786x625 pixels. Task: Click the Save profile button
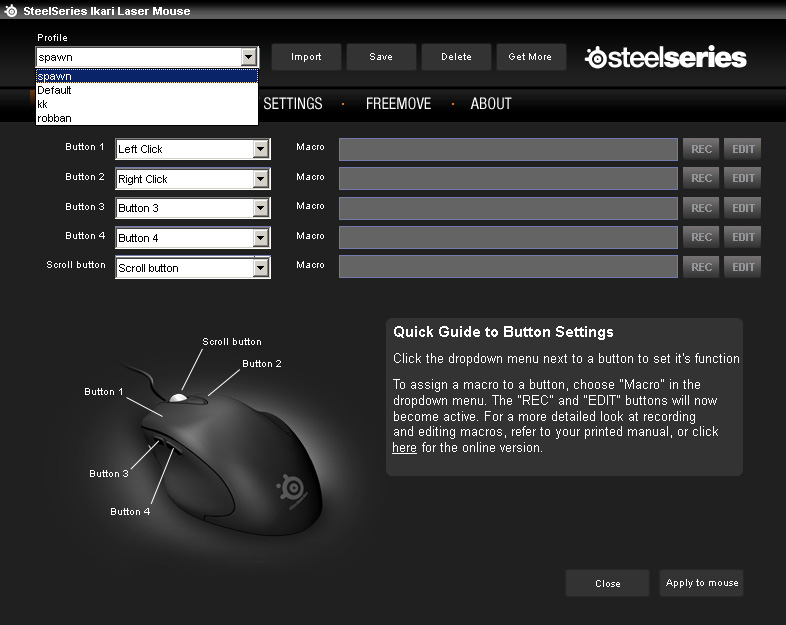[x=381, y=57]
